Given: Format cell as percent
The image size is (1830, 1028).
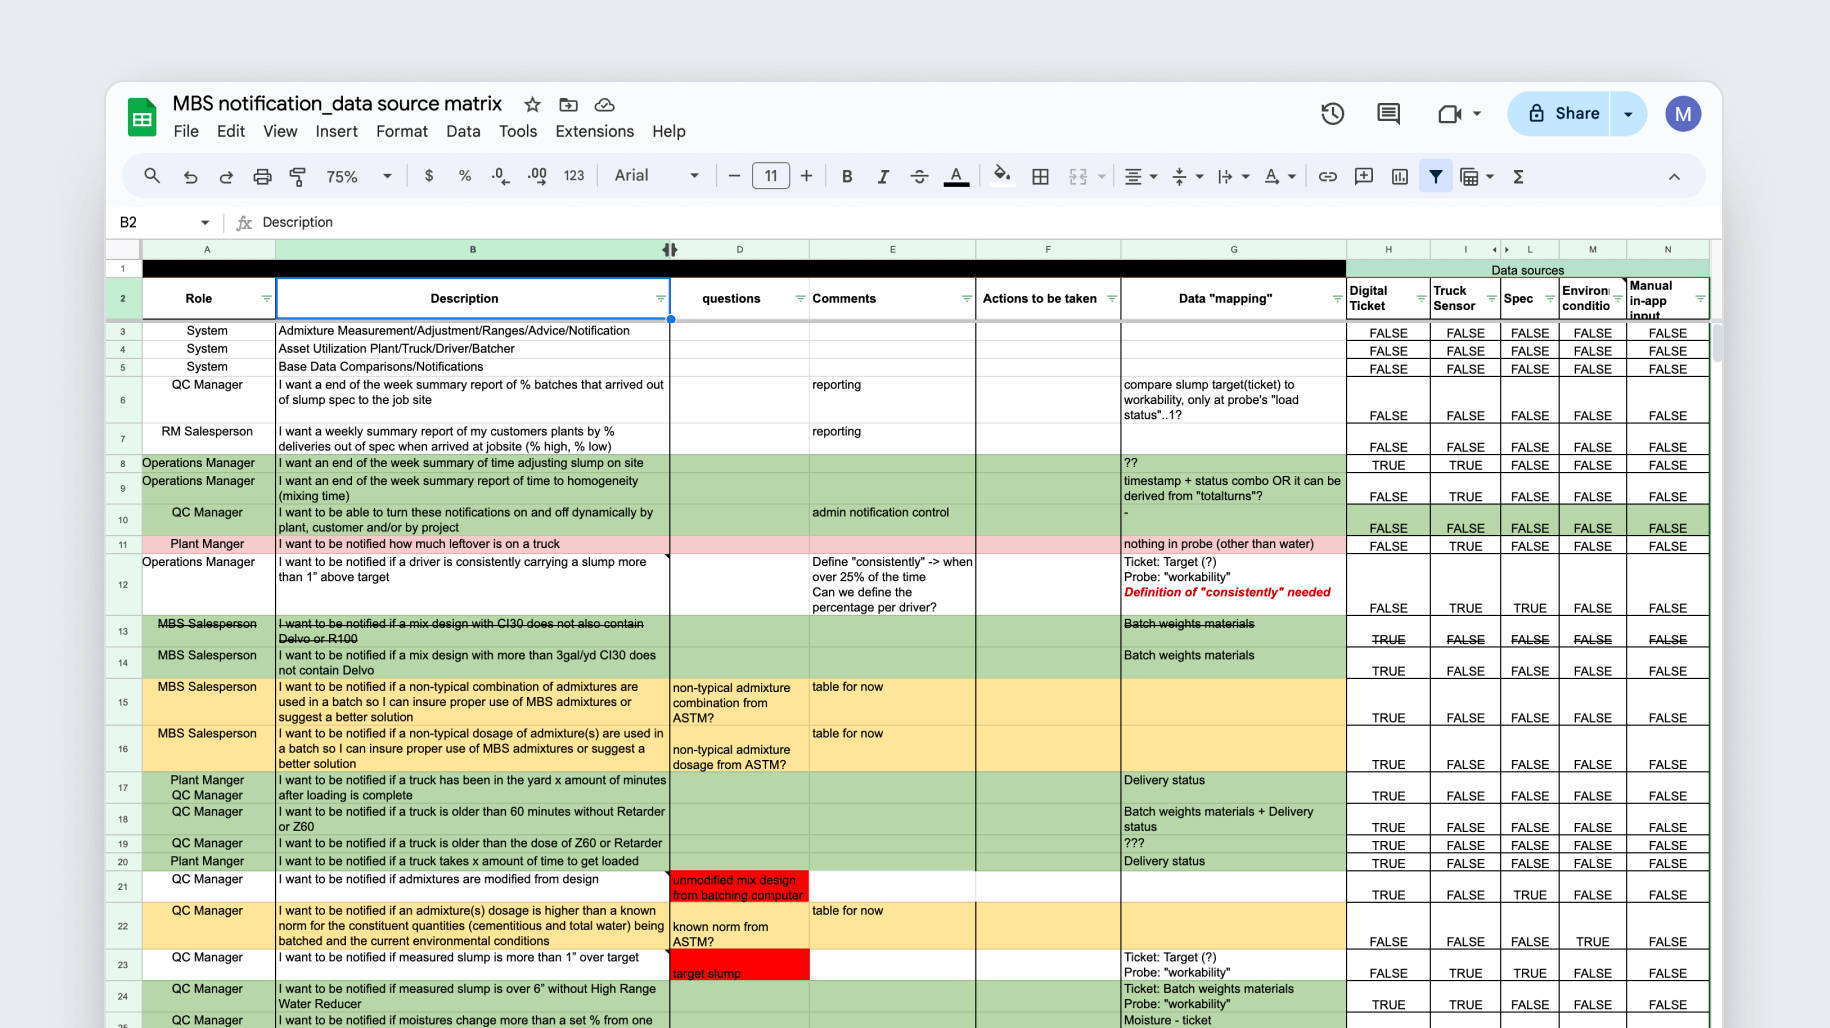Looking at the screenshot, I should tap(465, 176).
